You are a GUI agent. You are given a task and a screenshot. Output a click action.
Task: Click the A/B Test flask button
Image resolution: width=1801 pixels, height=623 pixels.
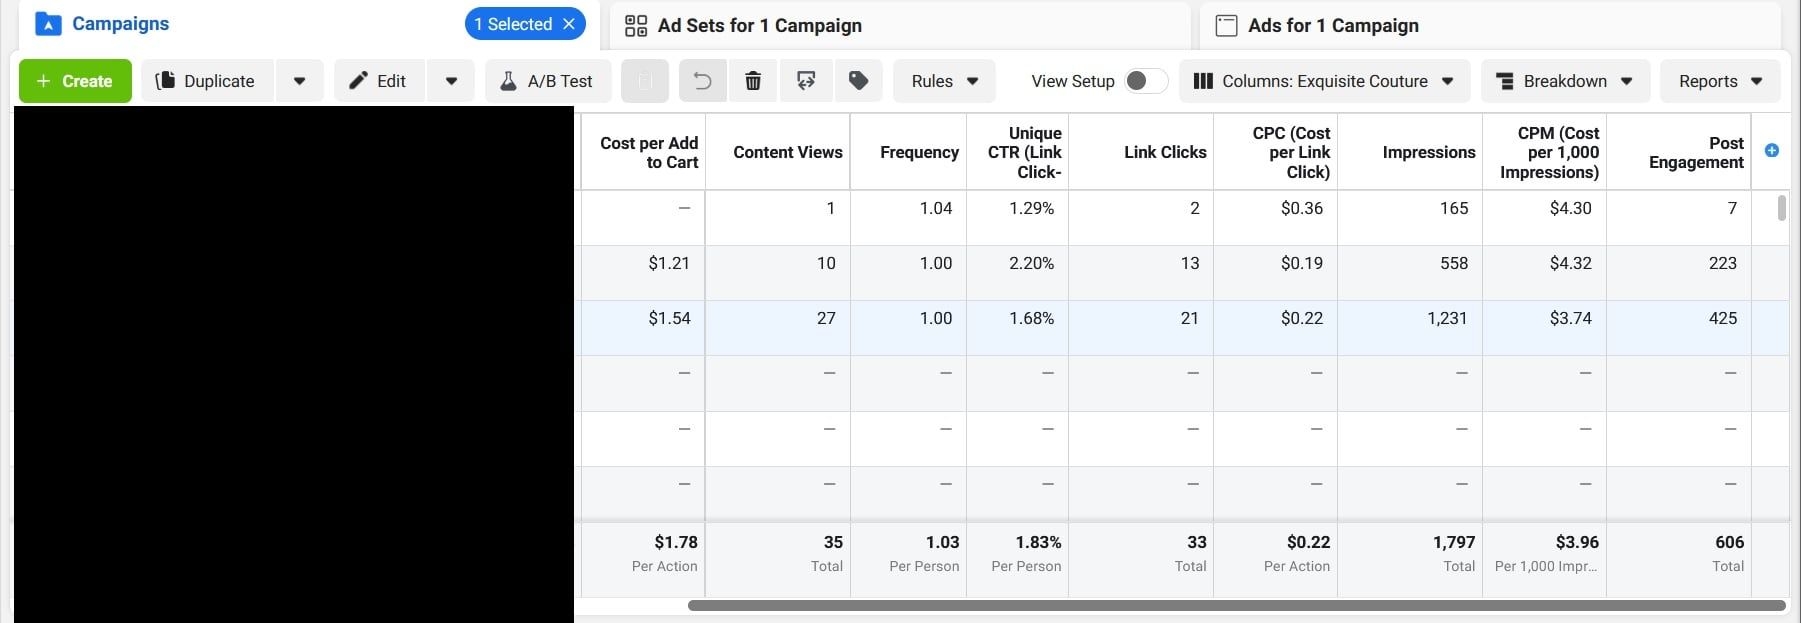546,81
